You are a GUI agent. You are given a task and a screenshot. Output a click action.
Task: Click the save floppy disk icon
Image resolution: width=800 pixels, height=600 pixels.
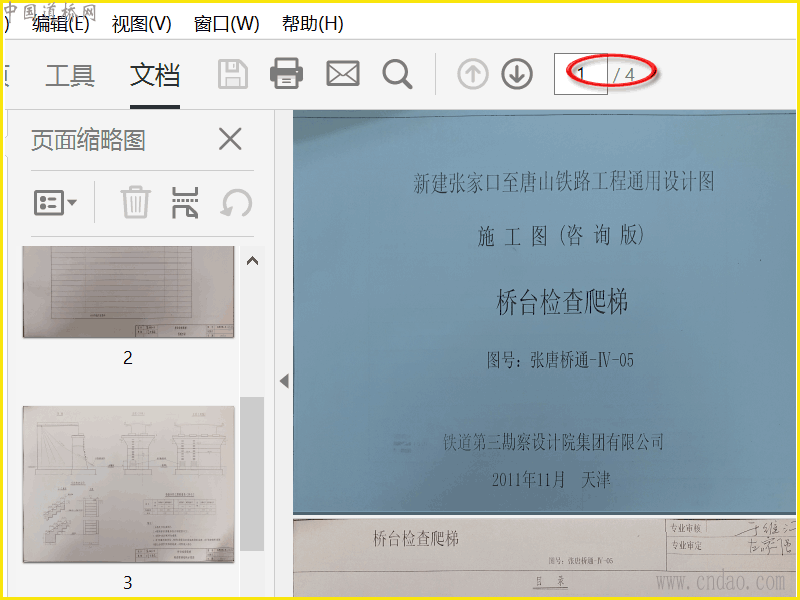pyautogui.click(x=233, y=74)
